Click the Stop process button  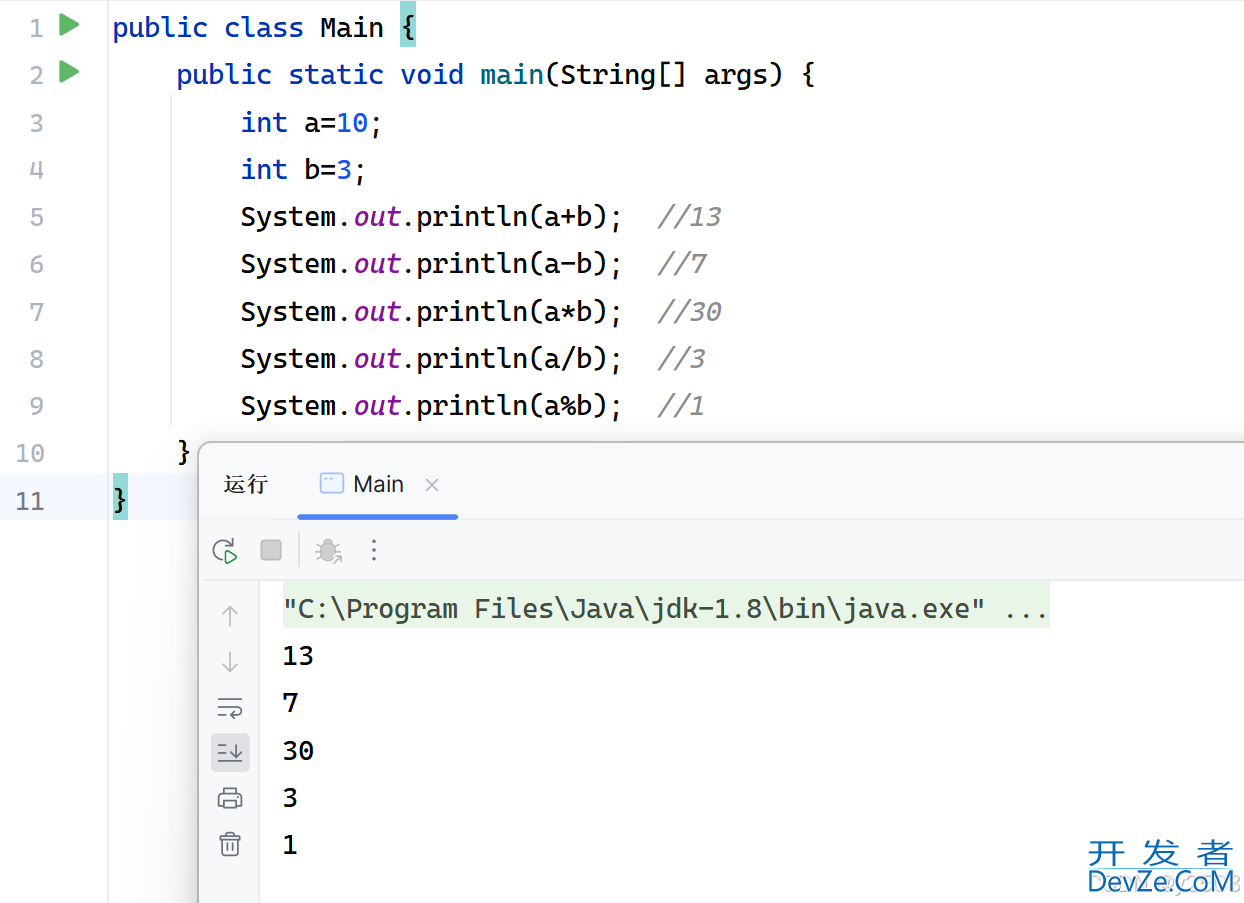coord(271,550)
